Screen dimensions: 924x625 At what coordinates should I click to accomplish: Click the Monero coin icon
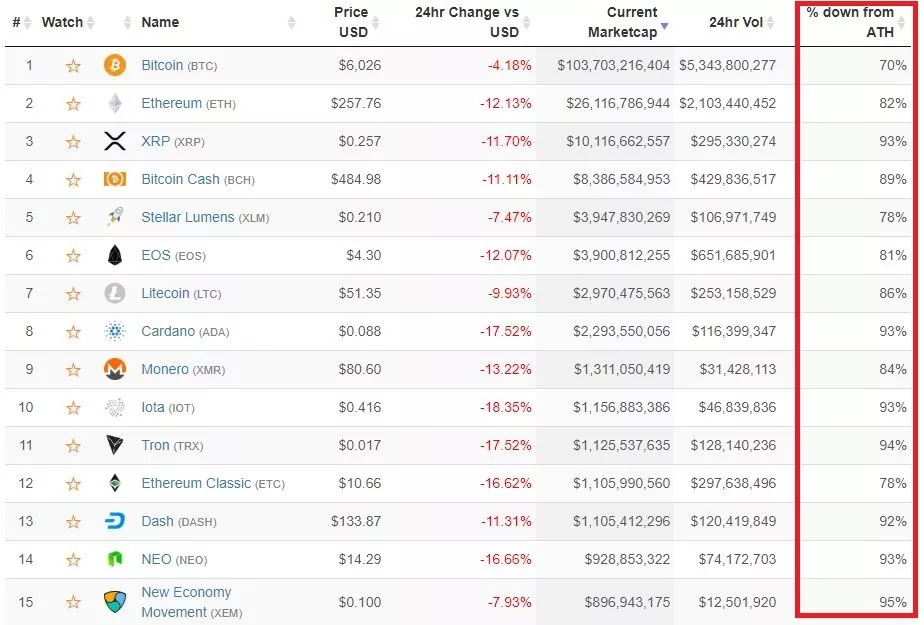115,370
